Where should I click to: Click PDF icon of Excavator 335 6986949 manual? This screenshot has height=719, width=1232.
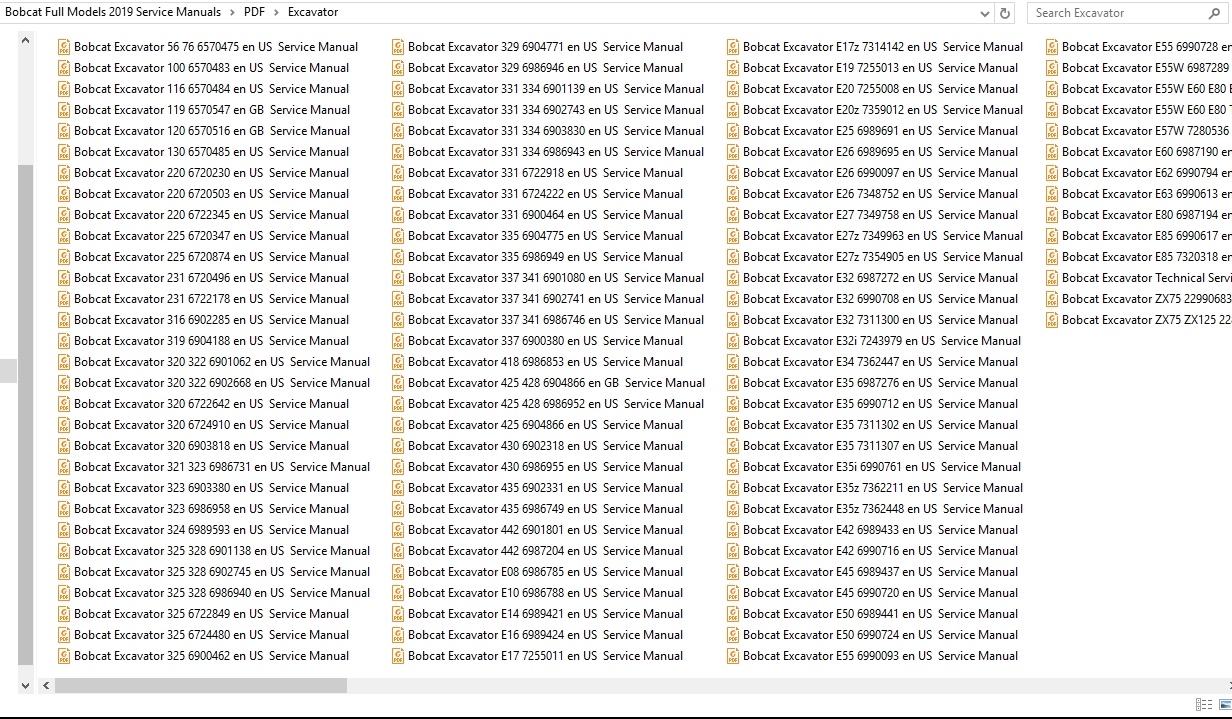398,257
